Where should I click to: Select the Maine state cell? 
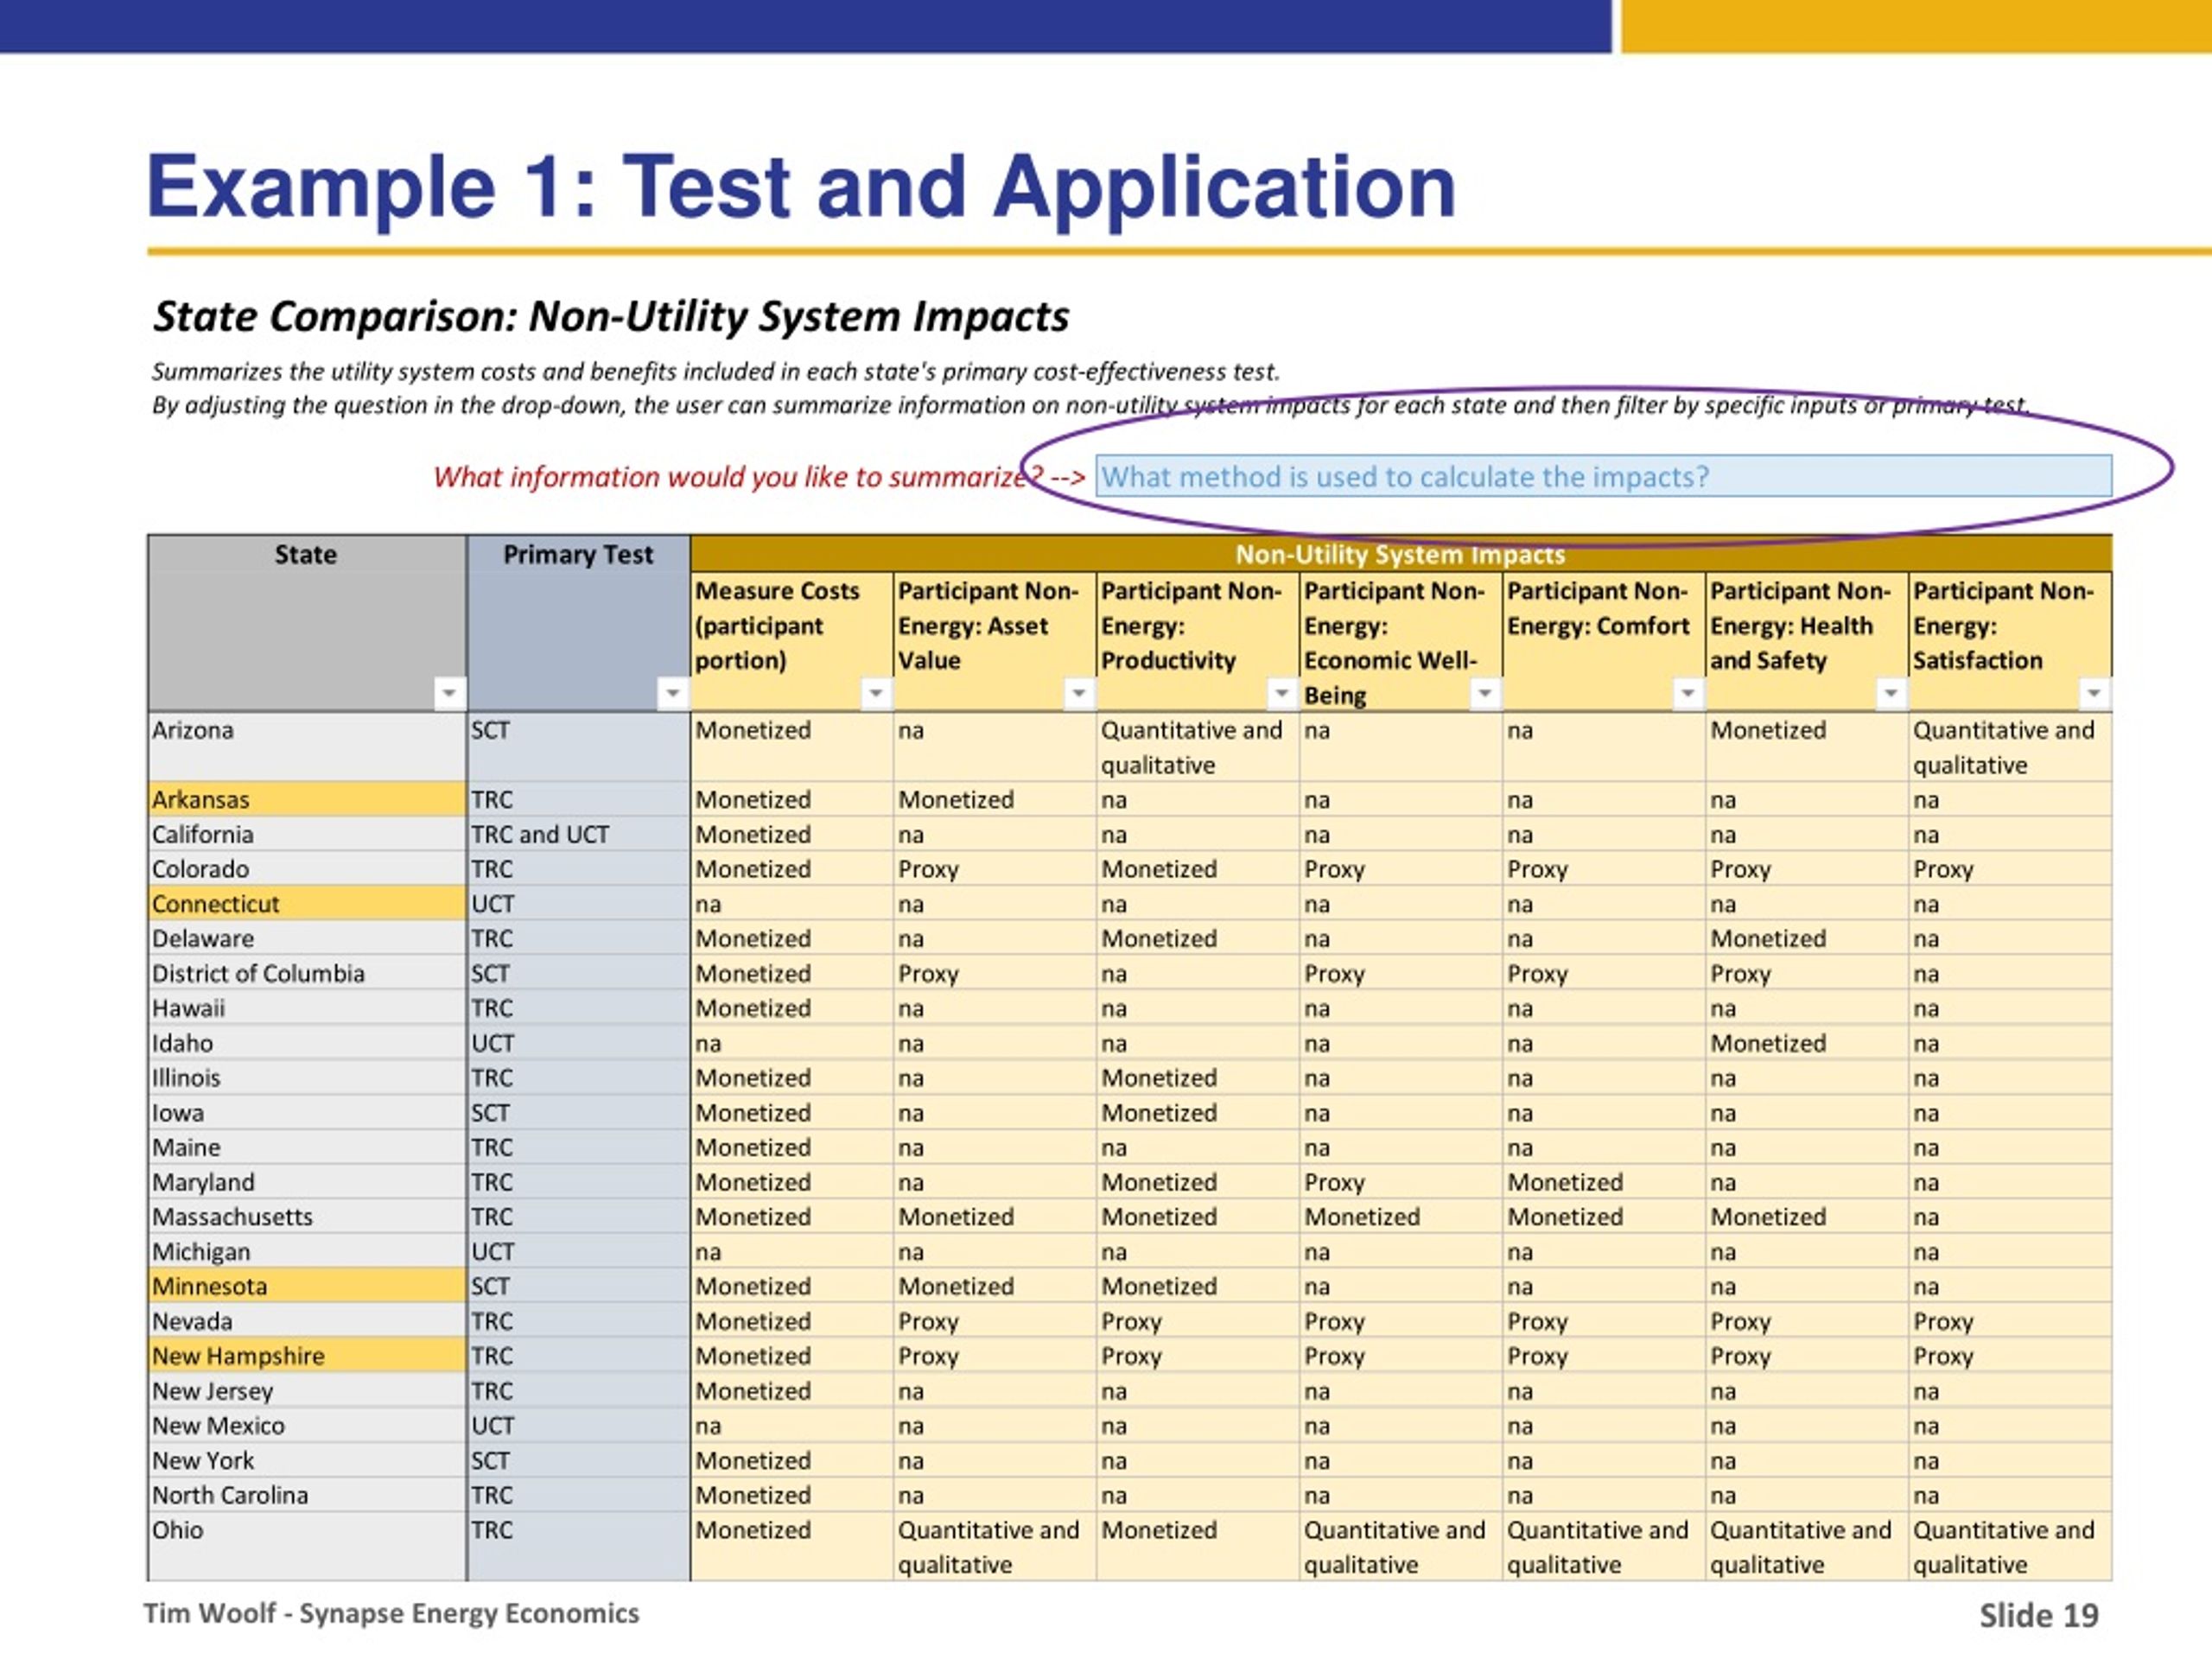coord(307,1147)
